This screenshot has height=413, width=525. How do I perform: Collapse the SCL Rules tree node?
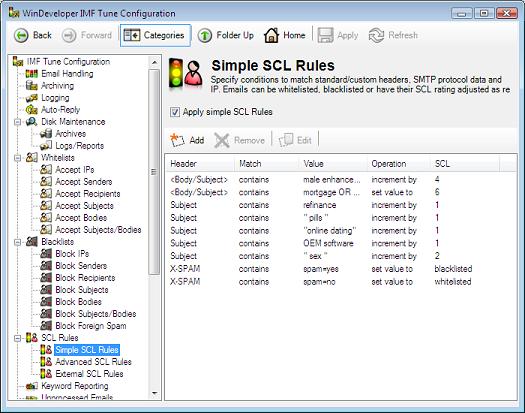(x=17, y=338)
